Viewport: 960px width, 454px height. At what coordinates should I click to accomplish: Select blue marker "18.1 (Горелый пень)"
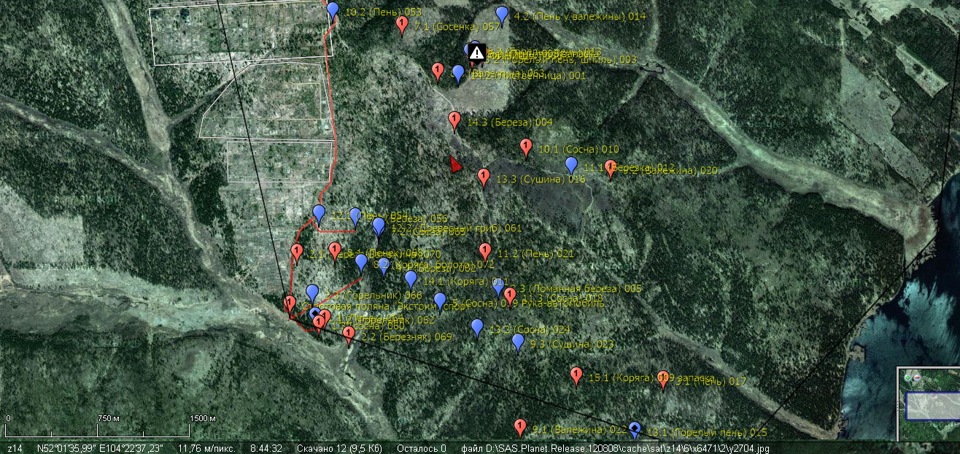[634, 430]
